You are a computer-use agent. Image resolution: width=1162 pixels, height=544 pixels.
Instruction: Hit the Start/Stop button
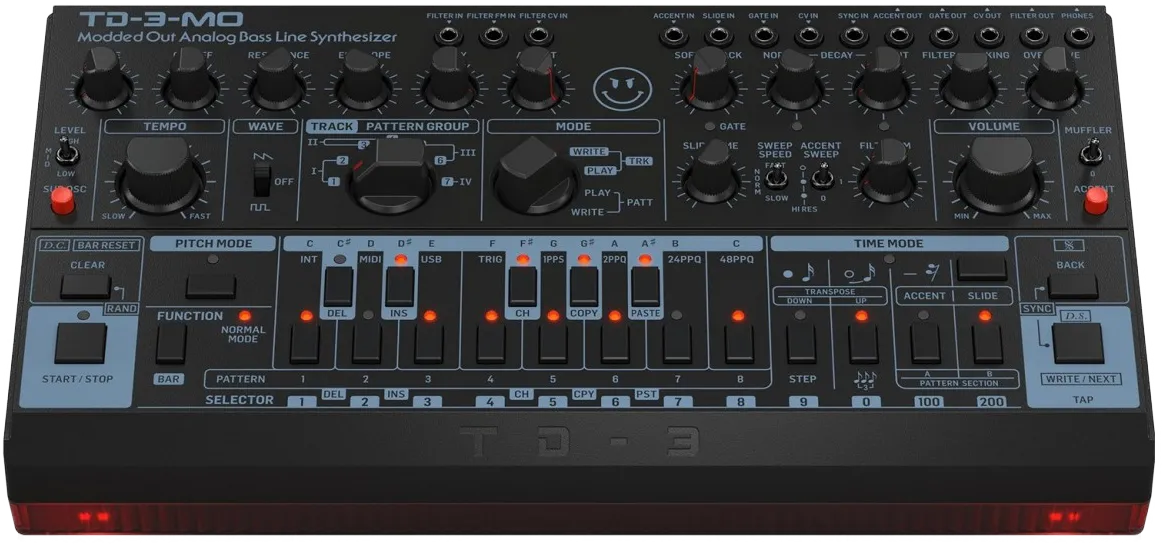pyautogui.click(x=80, y=343)
